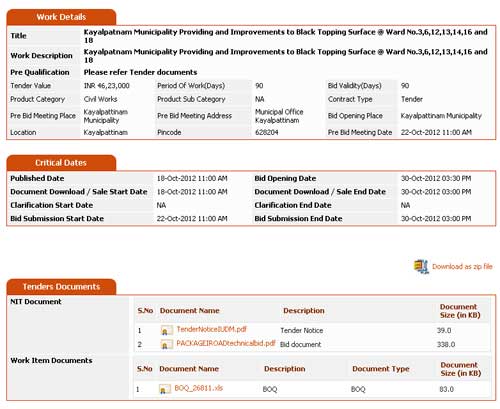Screen dimensions: 500x409
Task: Select the Tenders Documents section header
Action: click(61, 287)
